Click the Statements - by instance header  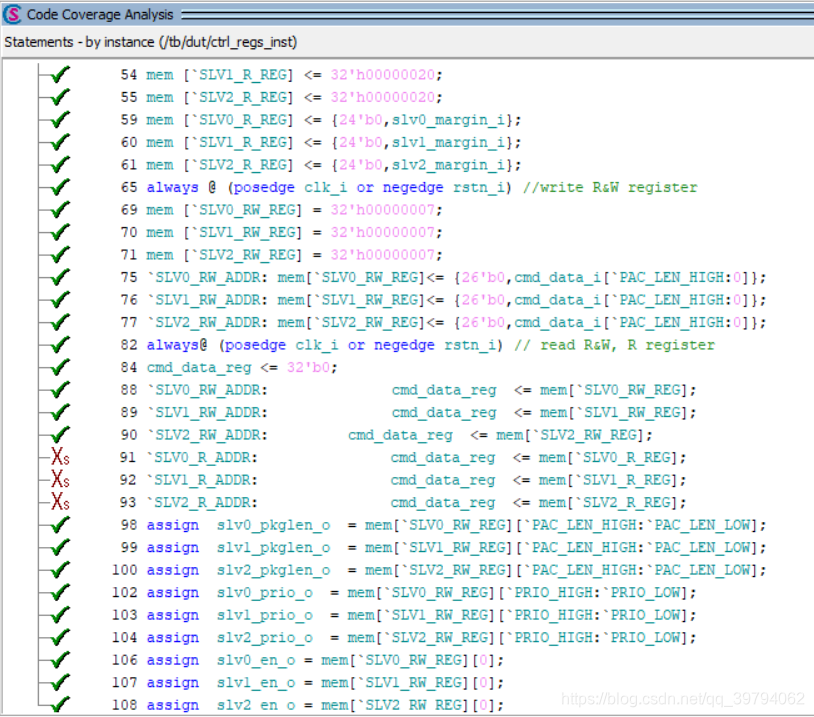click(151, 42)
